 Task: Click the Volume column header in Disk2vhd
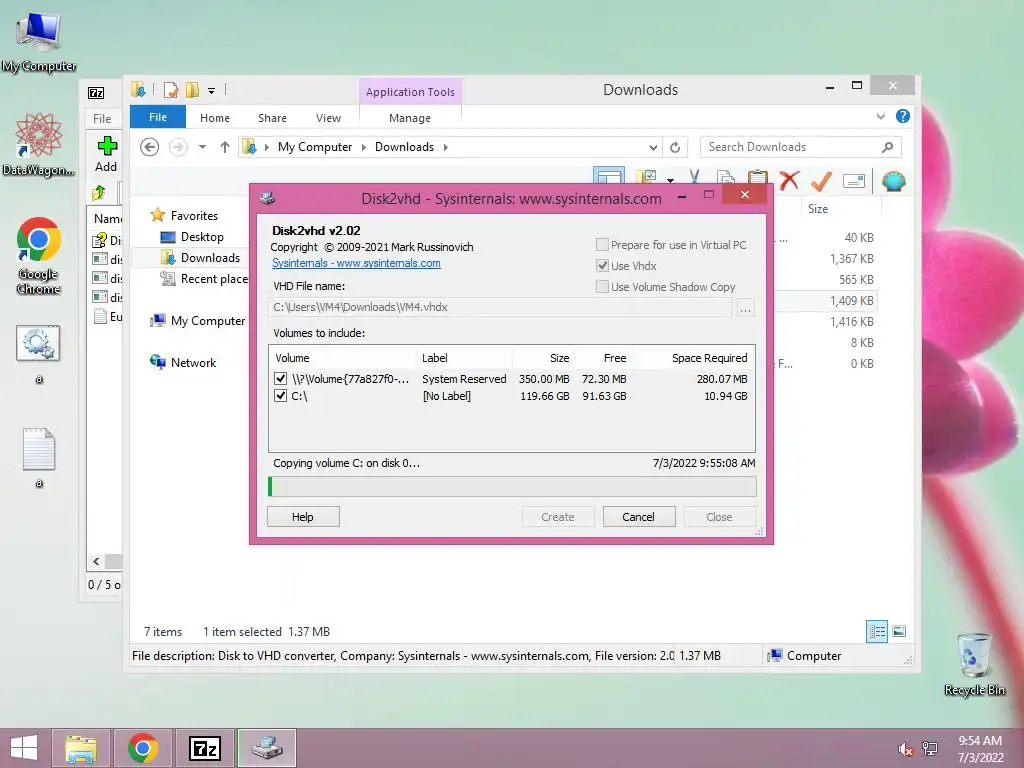click(x=343, y=358)
